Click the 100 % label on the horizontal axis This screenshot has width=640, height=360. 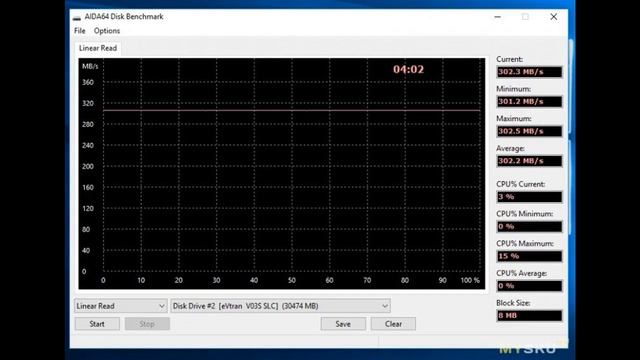[470, 280]
